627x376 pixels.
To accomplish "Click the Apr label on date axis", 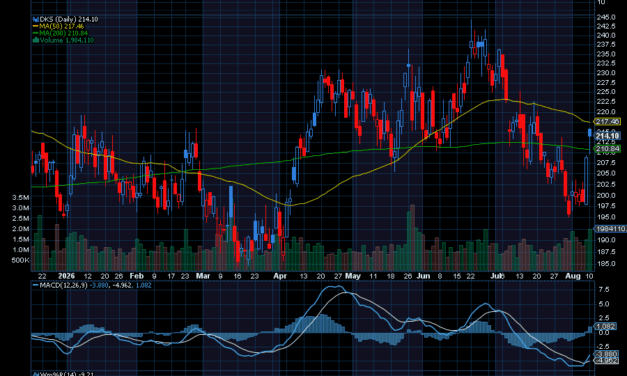I will [x=280, y=276].
